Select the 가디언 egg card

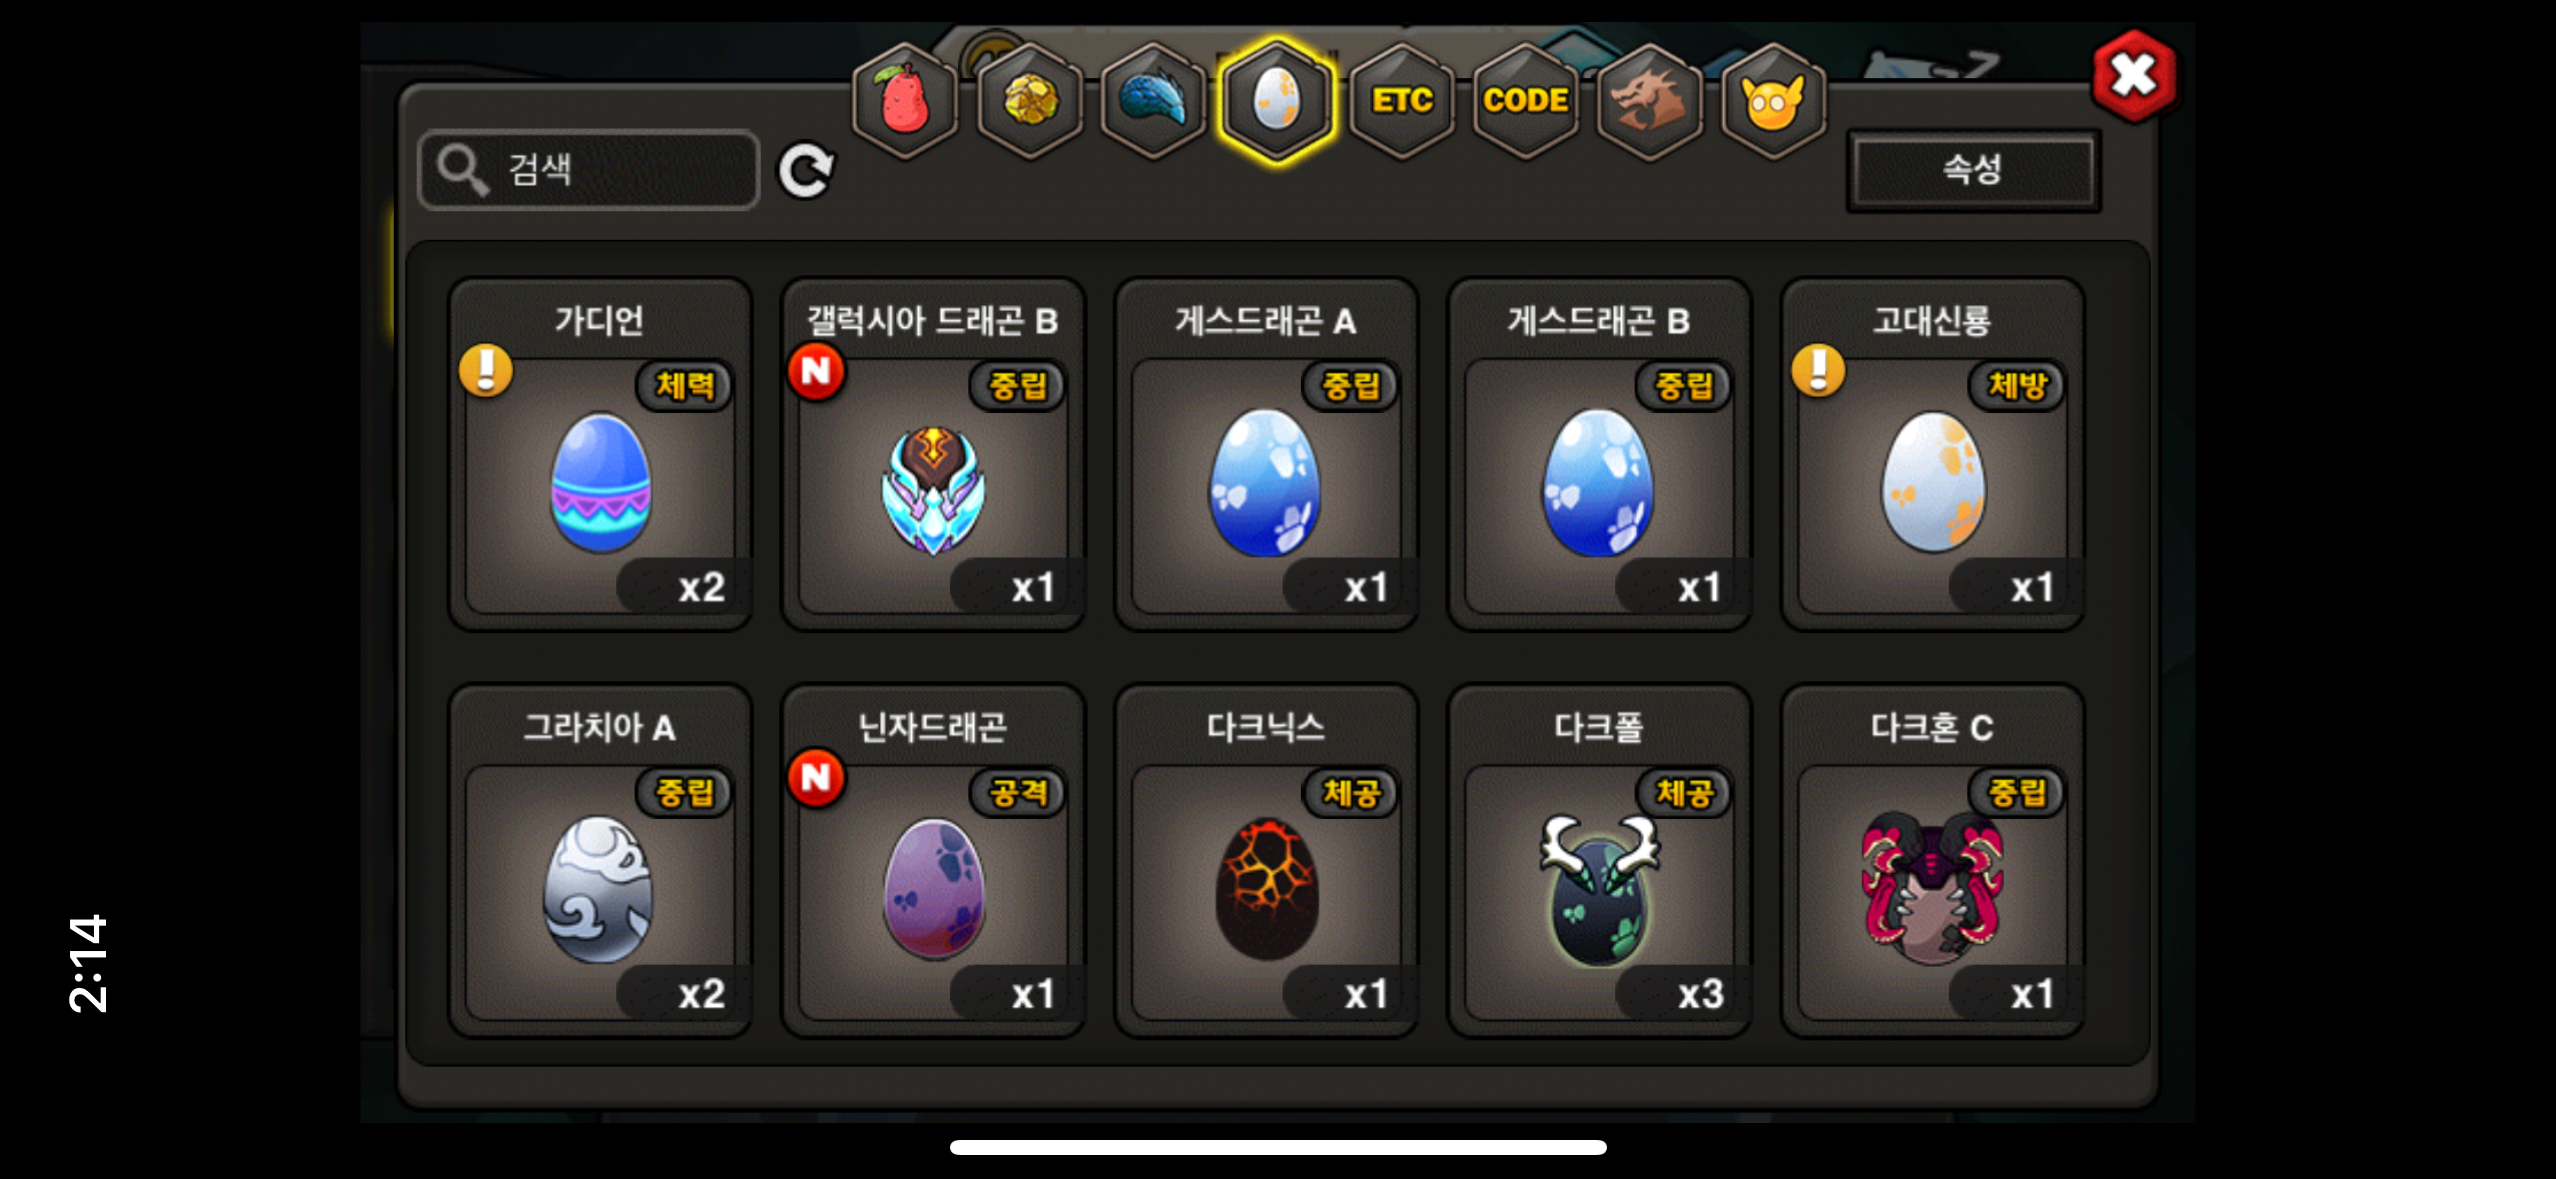point(600,455)
